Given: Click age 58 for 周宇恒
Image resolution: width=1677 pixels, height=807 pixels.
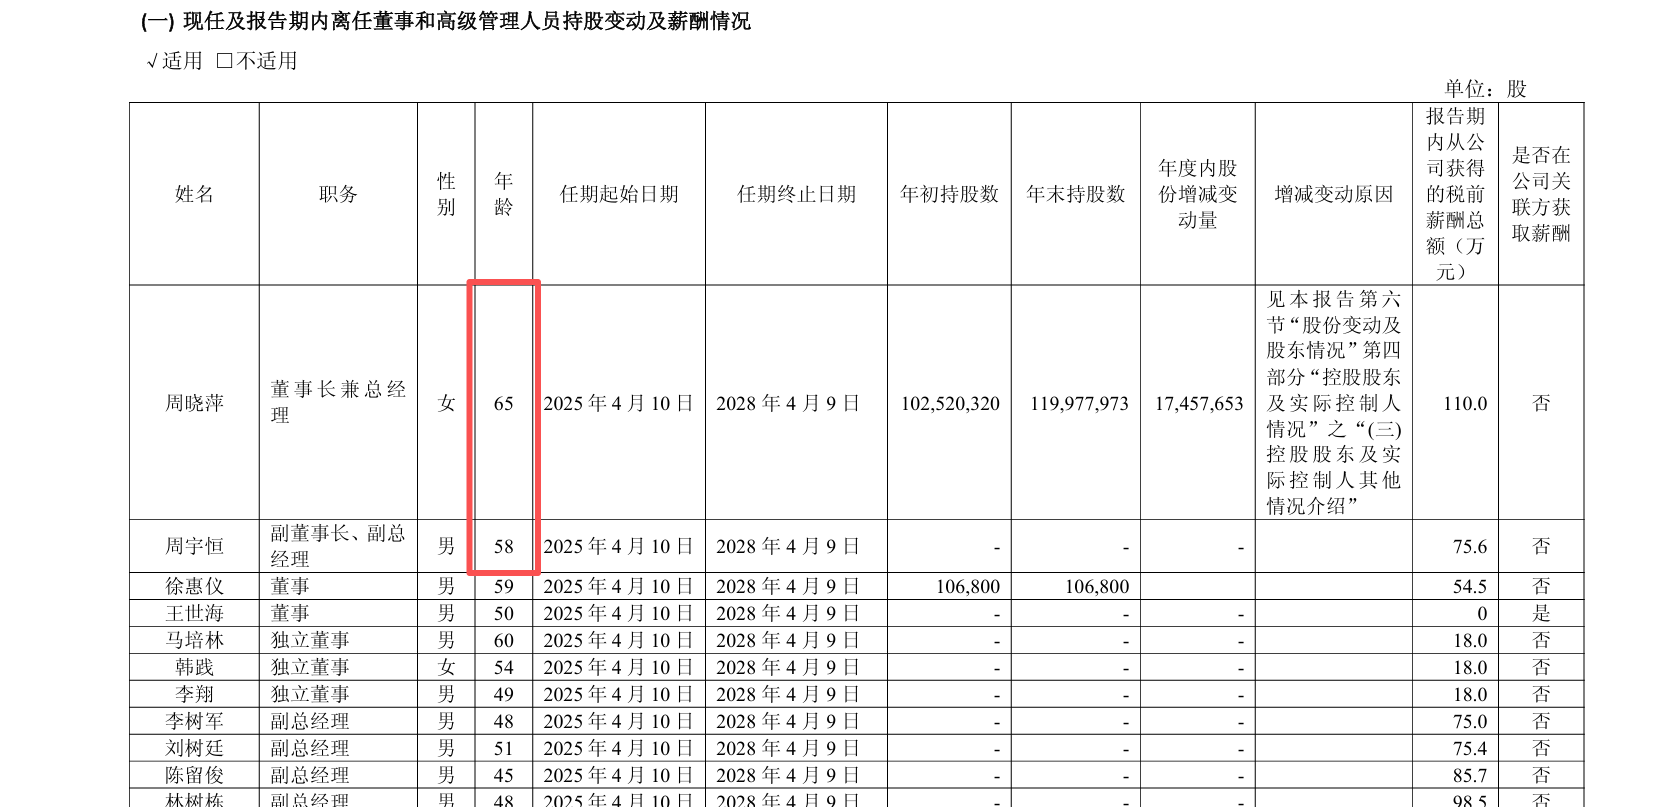Looking at the screenshot, I should point(504,546).
